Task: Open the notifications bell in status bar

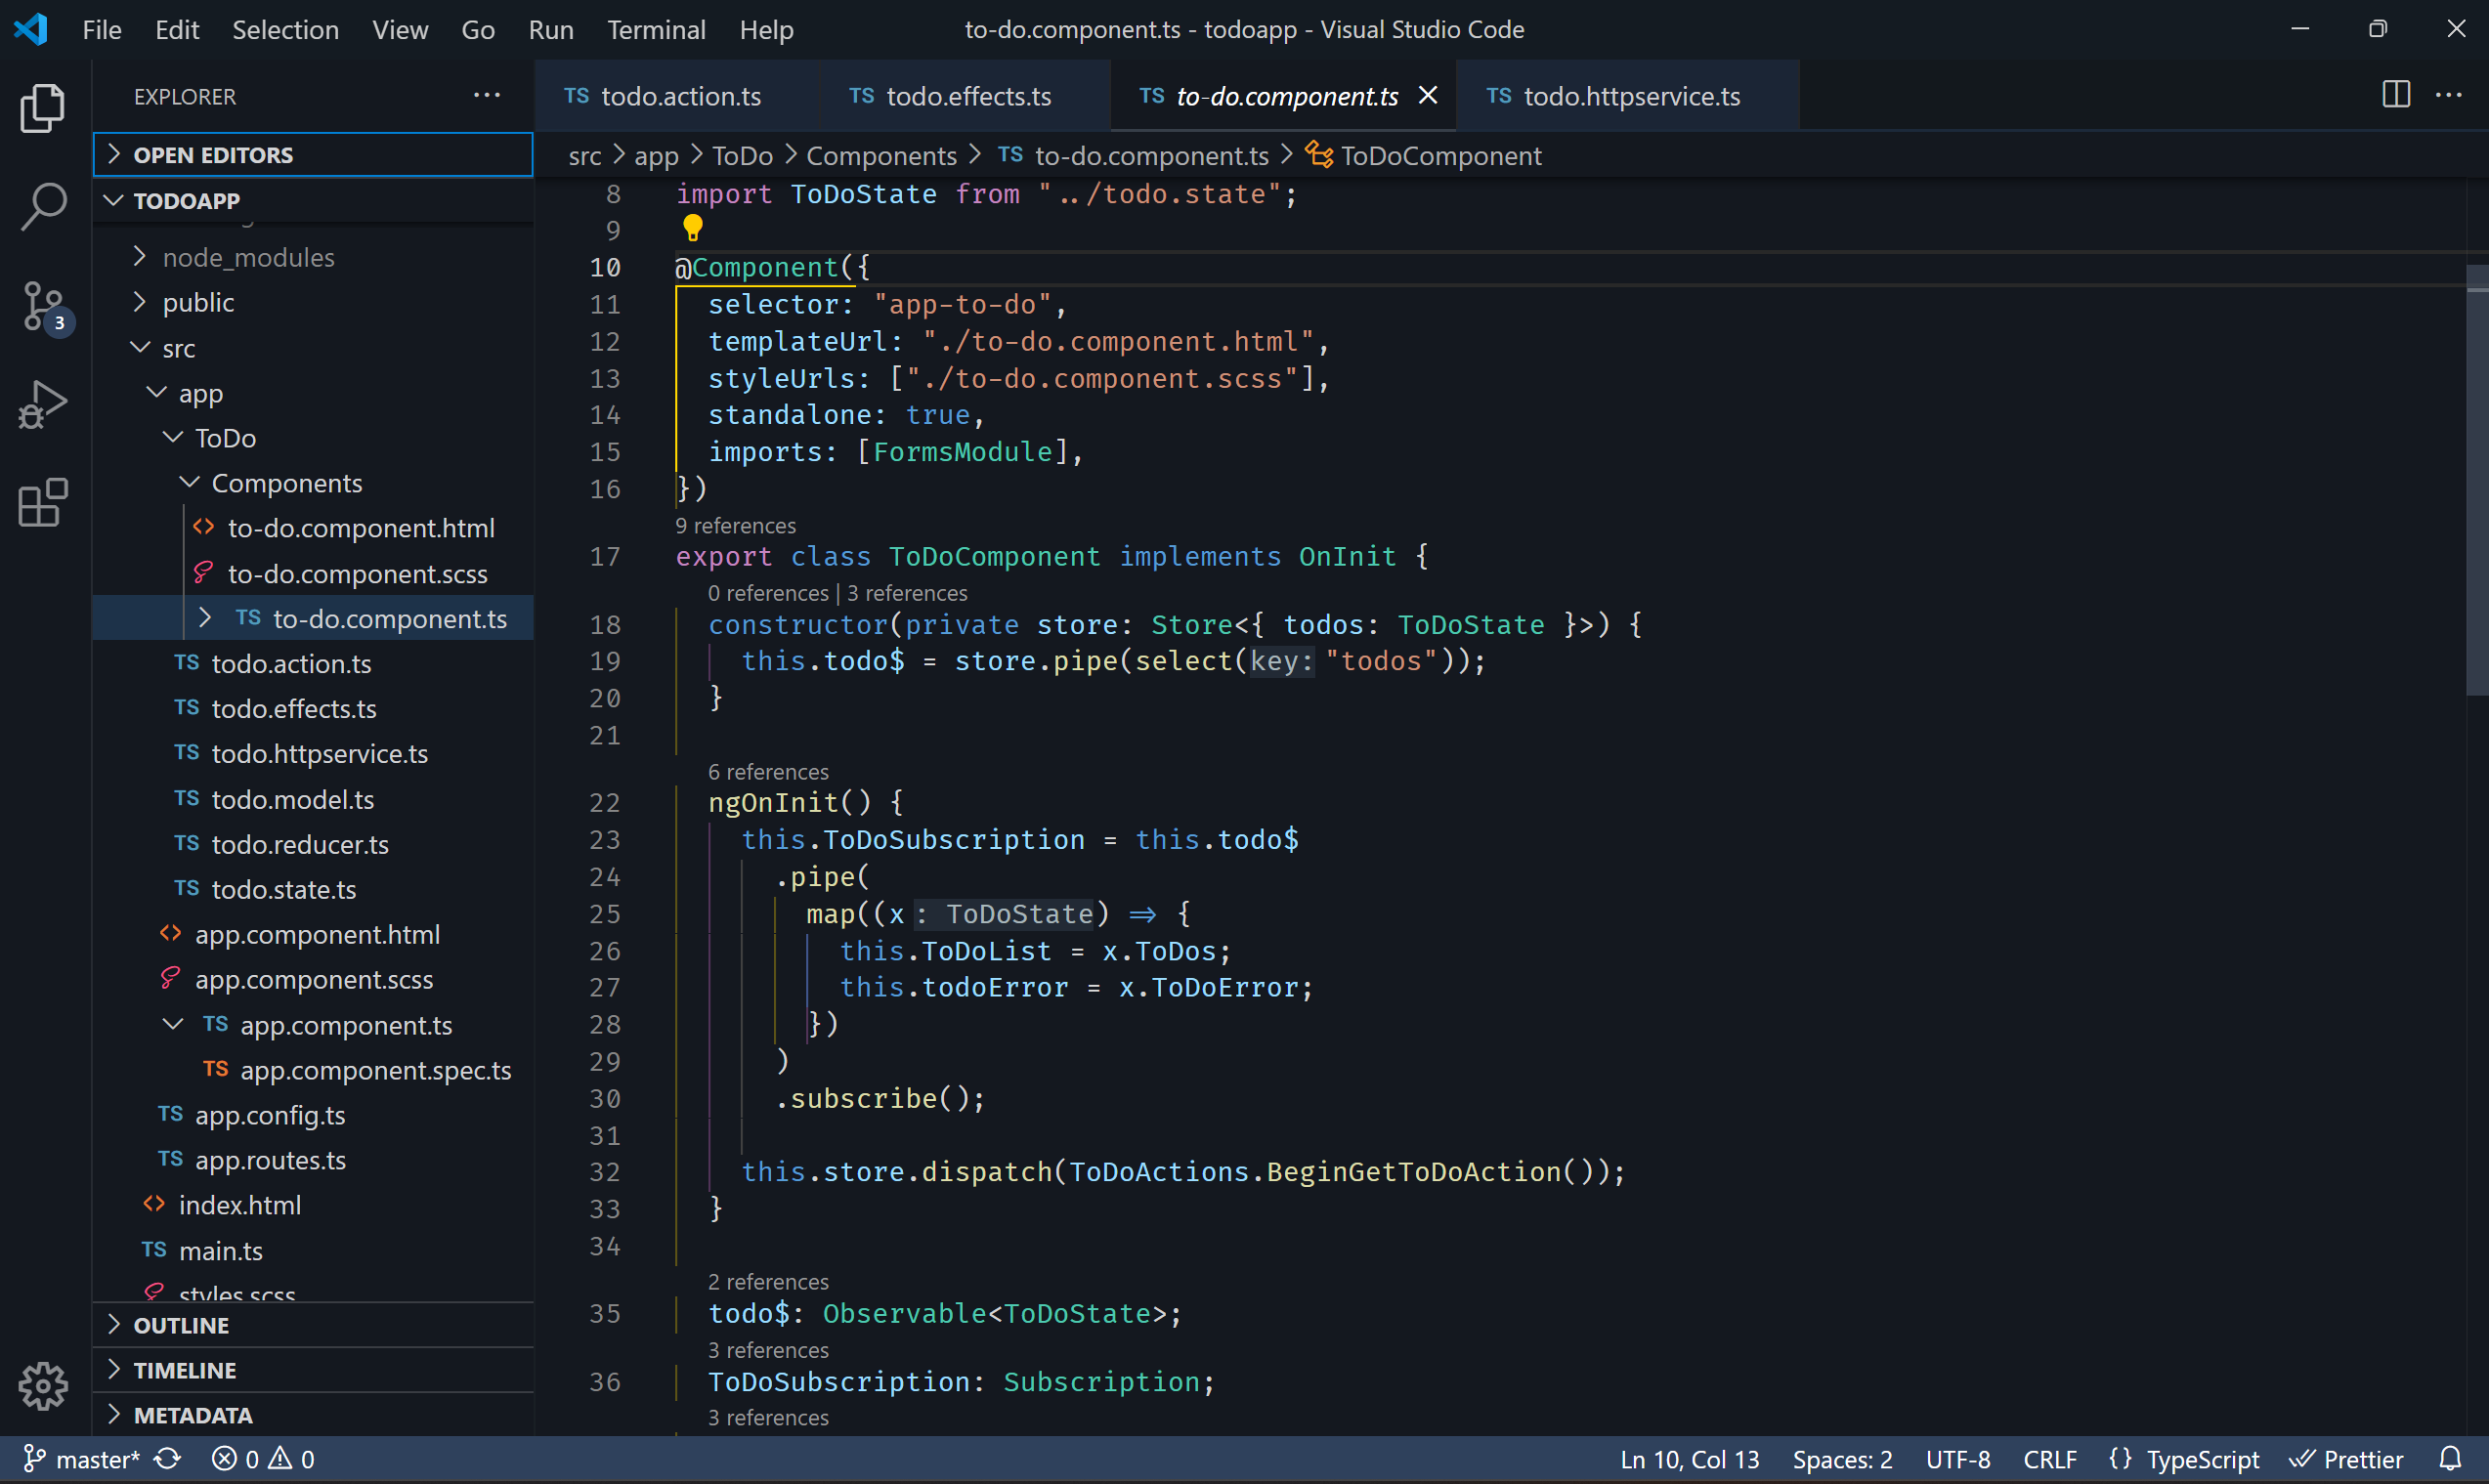Action: 2450,1459
